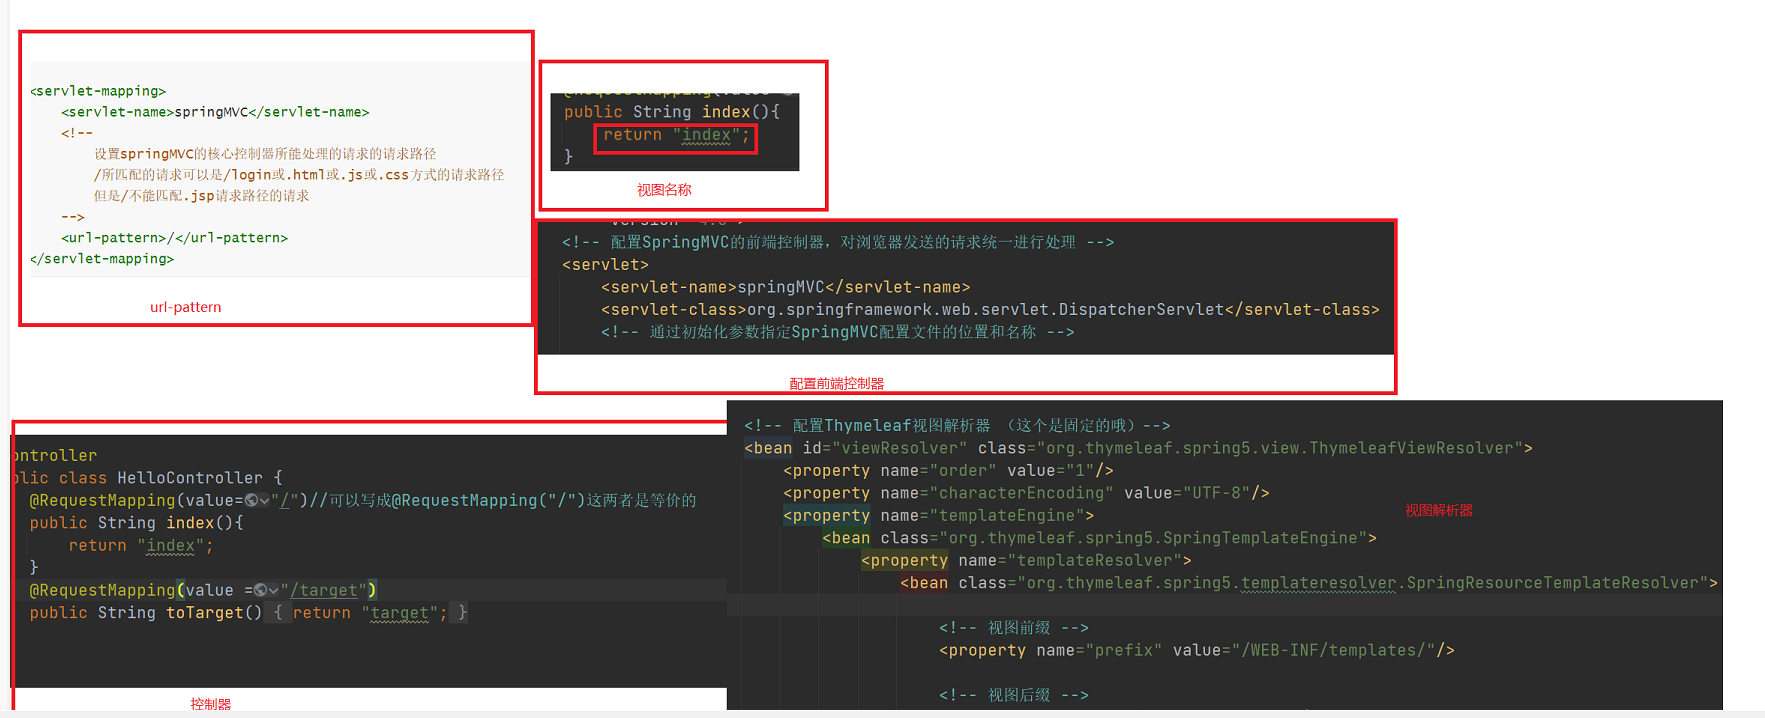This screenshot has width=1765, height=718.
Task: Click the red "url-pattern" caption
Action: [186, 307]
